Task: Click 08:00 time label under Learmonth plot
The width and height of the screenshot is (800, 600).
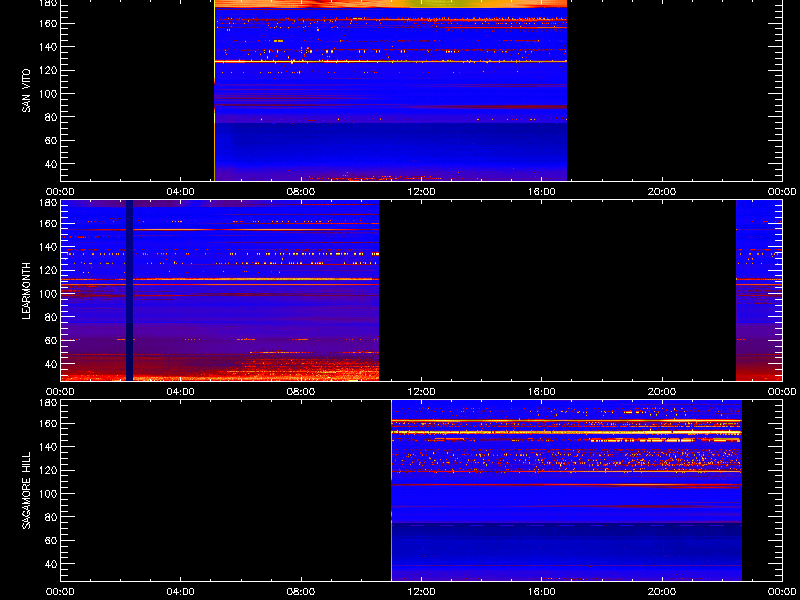Action: [x=301, y=392]
